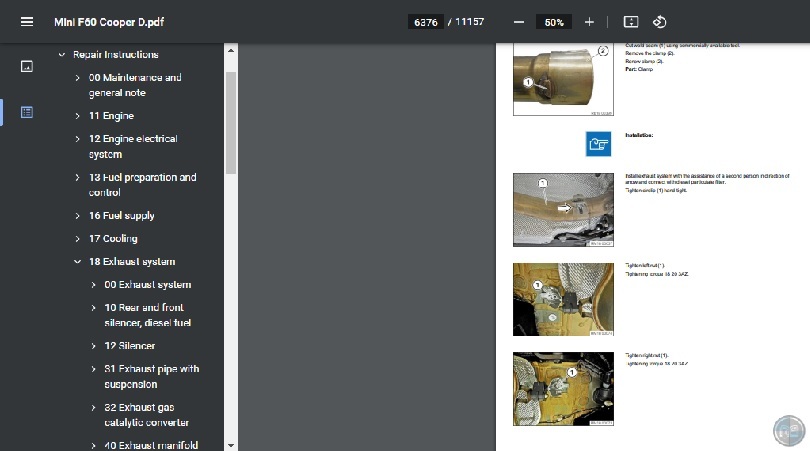Expand 12 Engine electrical system
Image resolution: width=810 pixels, height=451 pixels.
click(x=77, y=139)
